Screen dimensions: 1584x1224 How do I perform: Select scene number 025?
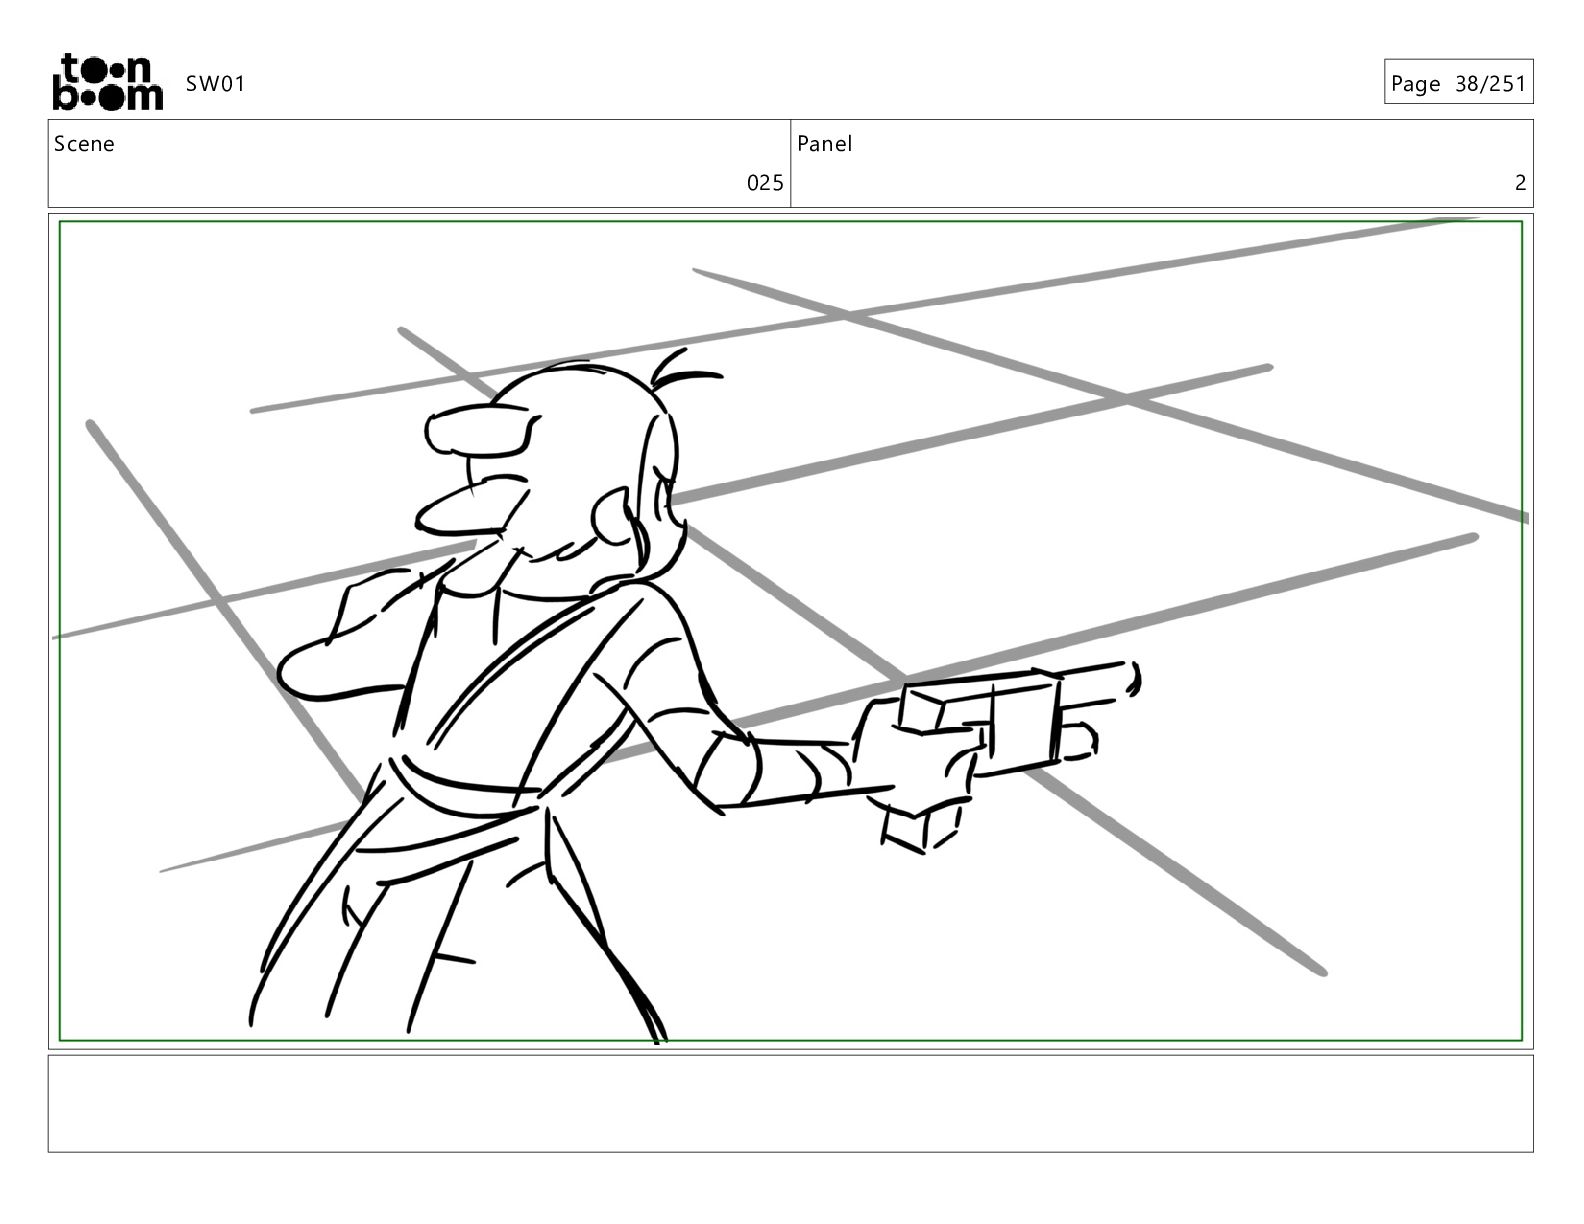pyautogui.click(x=765, y=183)
